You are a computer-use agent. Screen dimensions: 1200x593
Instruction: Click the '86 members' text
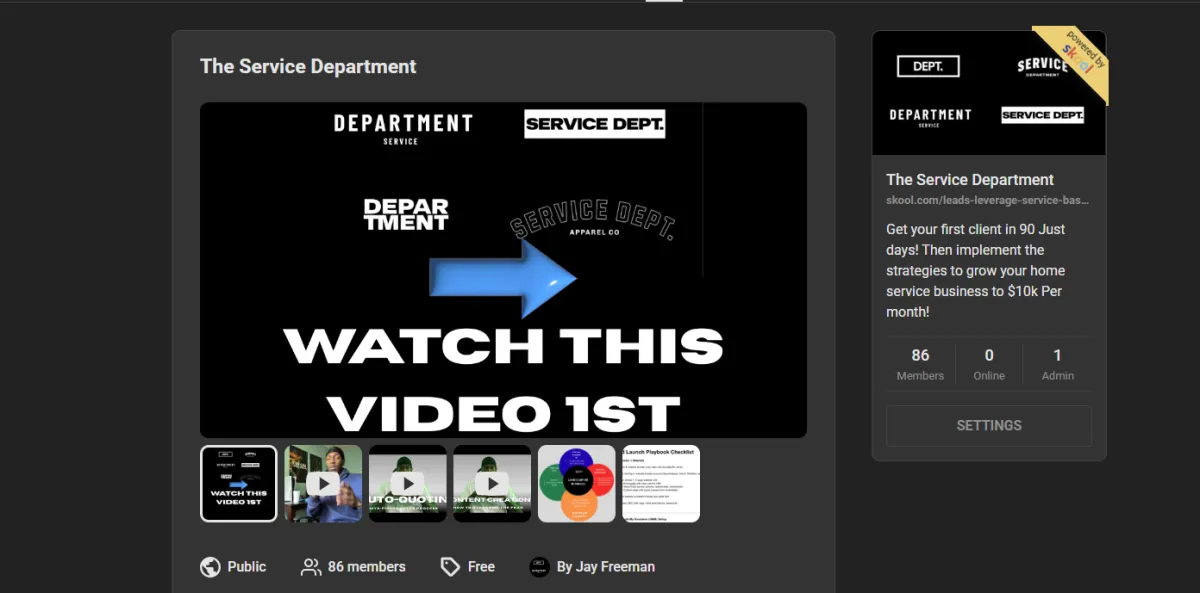(367, 567)
